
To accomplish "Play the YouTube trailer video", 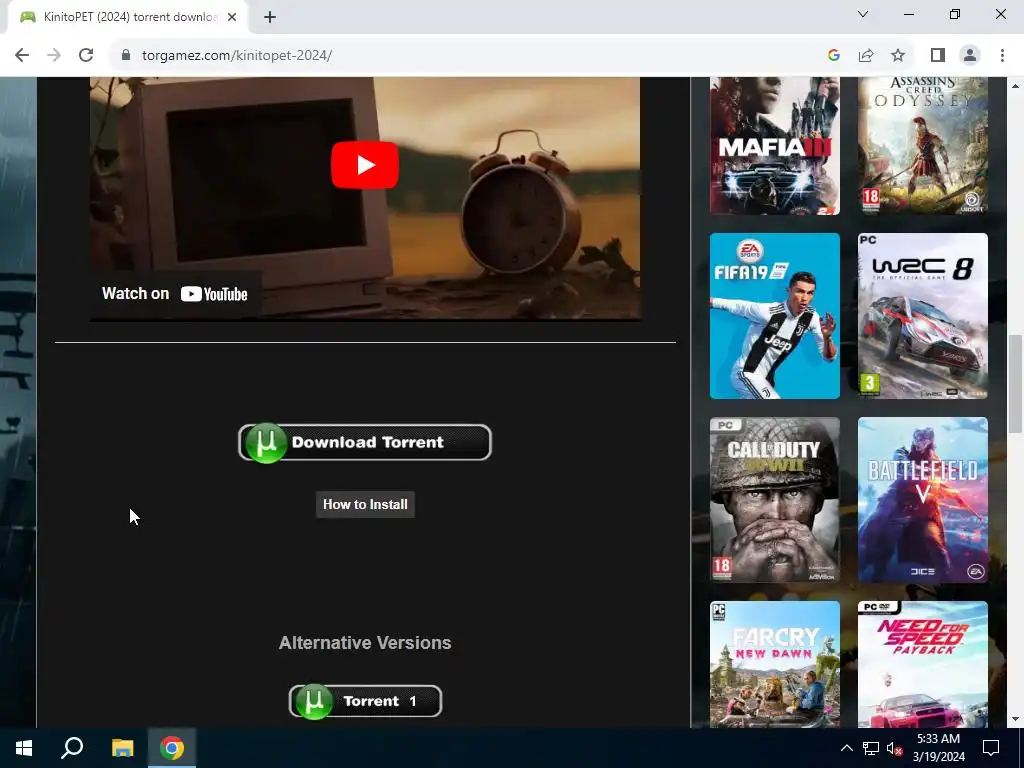I will [365, 165].
